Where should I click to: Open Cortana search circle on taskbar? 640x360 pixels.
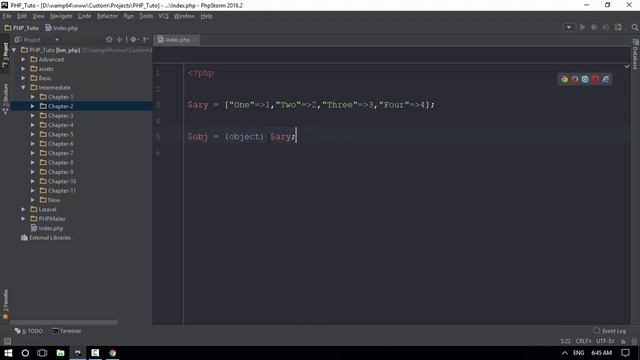click(x=25, y=353)
